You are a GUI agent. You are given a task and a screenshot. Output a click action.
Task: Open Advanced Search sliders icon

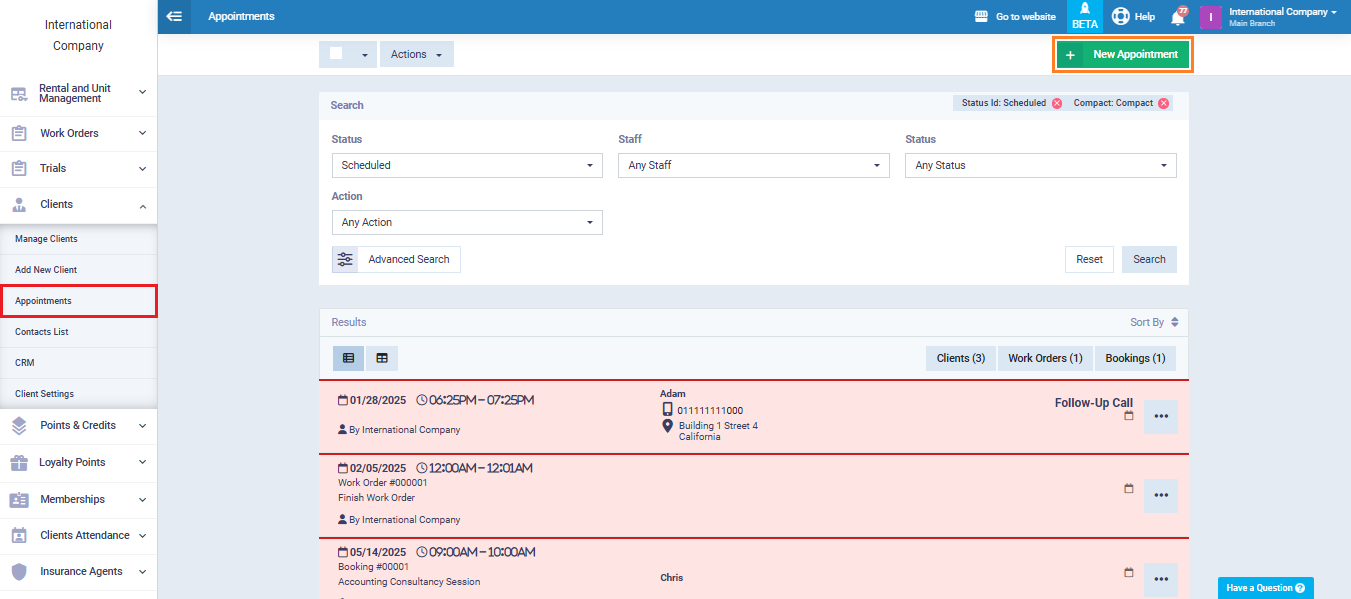point(345,259)
